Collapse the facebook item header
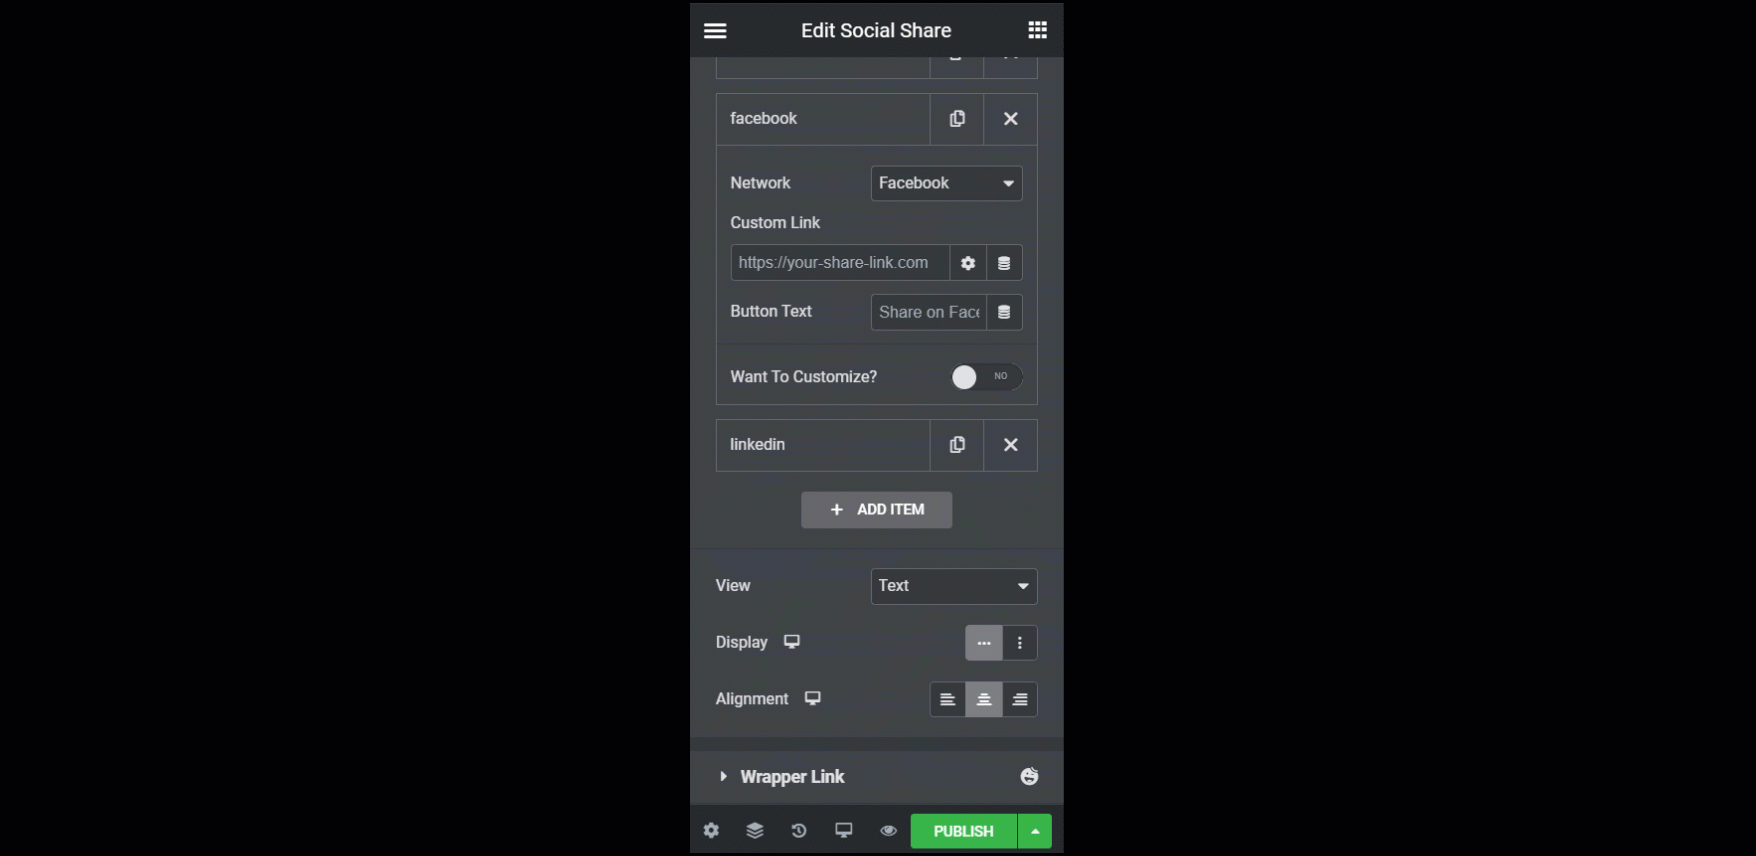This screenshot has height=856, width=1756. (823, 119)
